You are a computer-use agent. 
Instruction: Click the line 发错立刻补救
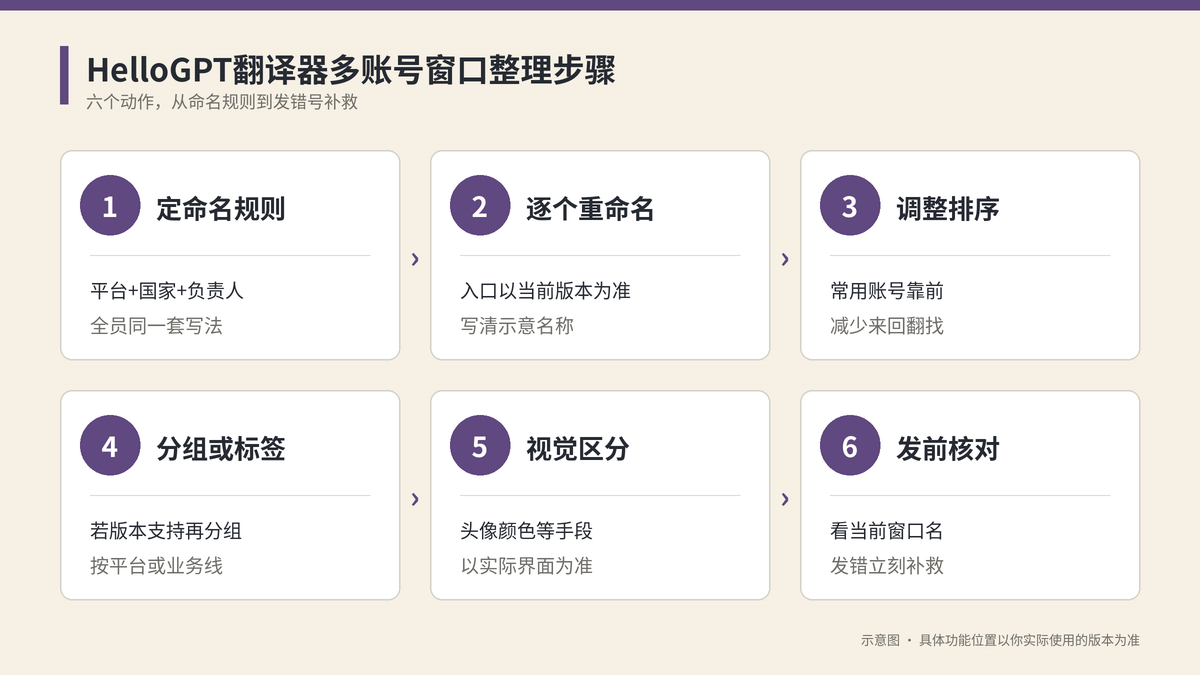pos(887,566)
